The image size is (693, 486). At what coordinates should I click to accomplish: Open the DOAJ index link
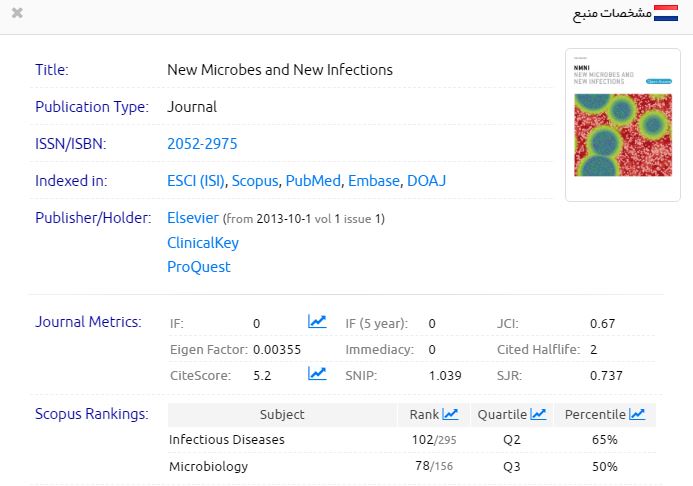click(426, 181)
